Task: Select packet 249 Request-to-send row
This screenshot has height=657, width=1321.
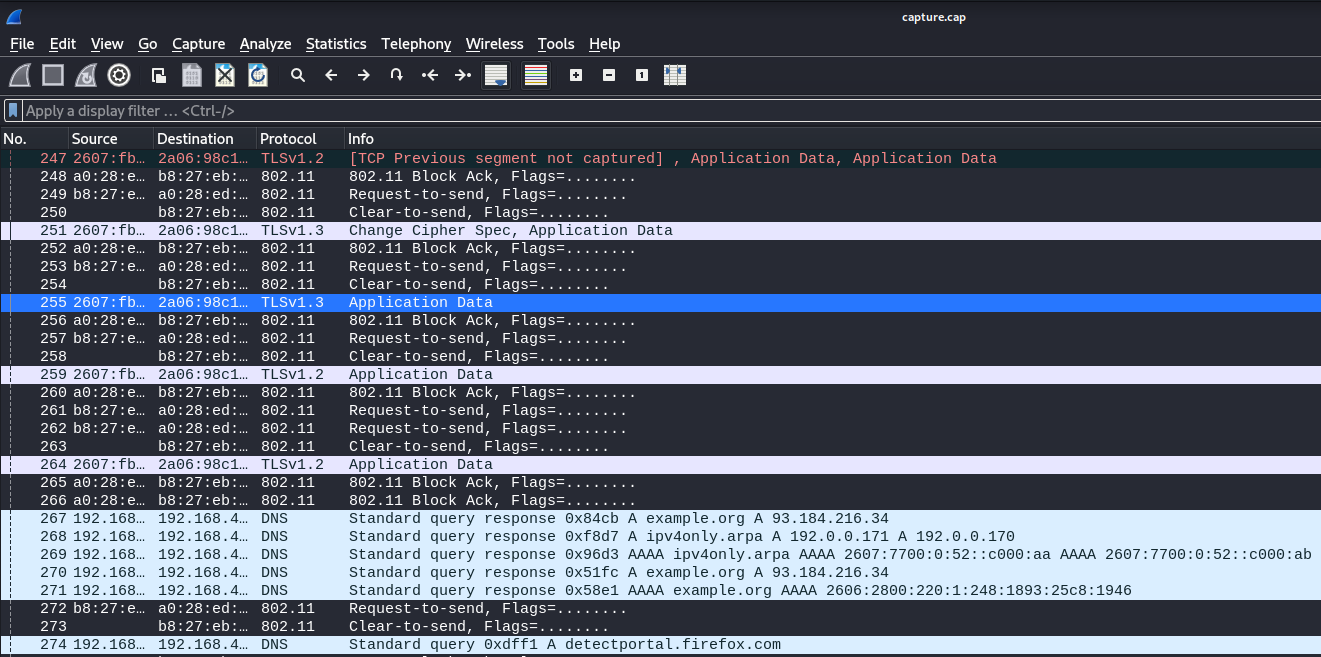Action: [660, 194]
